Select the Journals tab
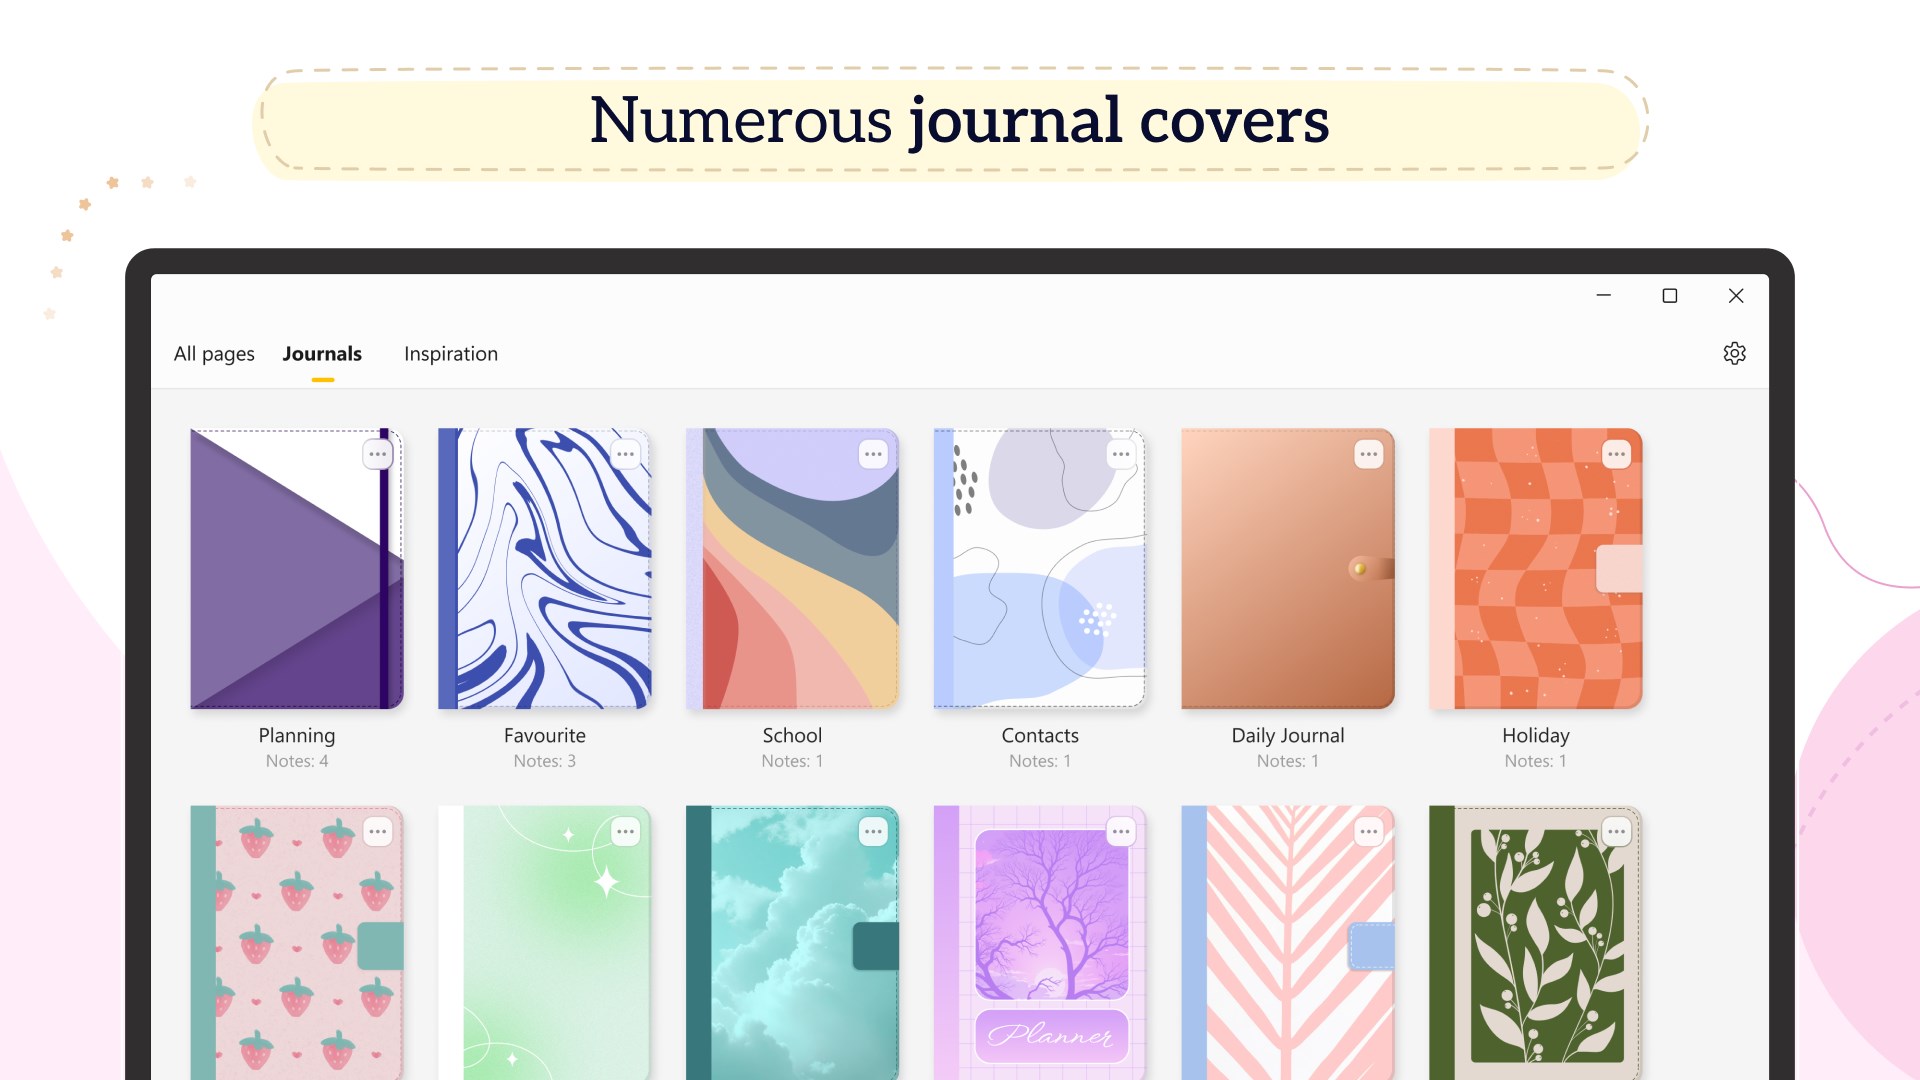The image size is (1920, 1080). tap(322, 354)
